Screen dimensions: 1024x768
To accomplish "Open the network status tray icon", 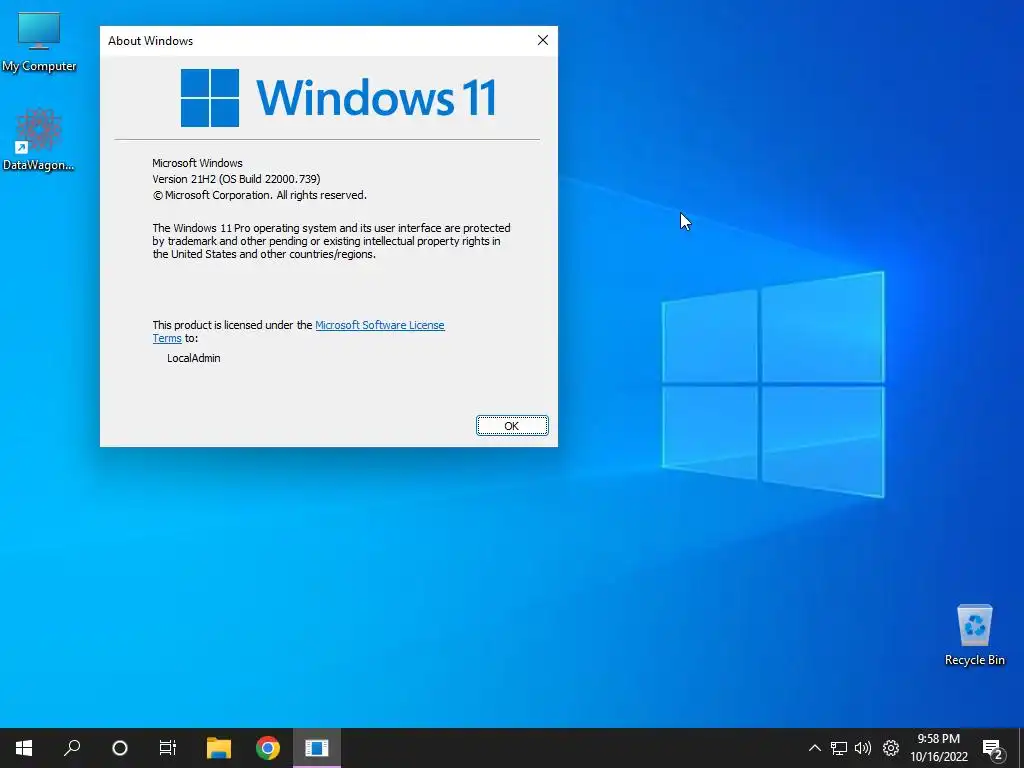I will [839, 748].
